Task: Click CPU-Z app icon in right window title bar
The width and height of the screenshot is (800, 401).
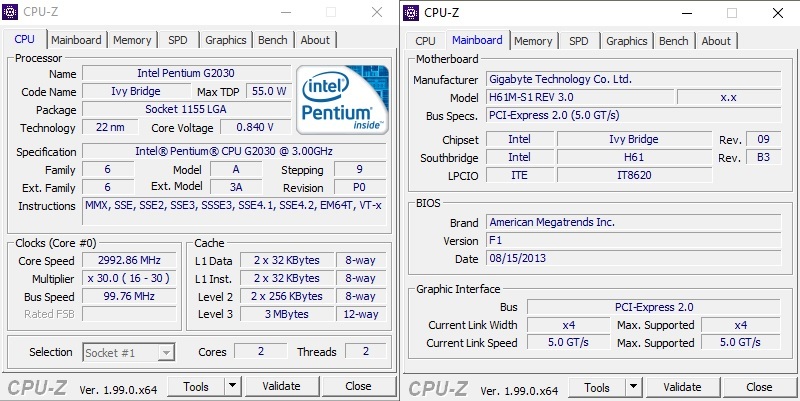Action: (x=411, y=13)
